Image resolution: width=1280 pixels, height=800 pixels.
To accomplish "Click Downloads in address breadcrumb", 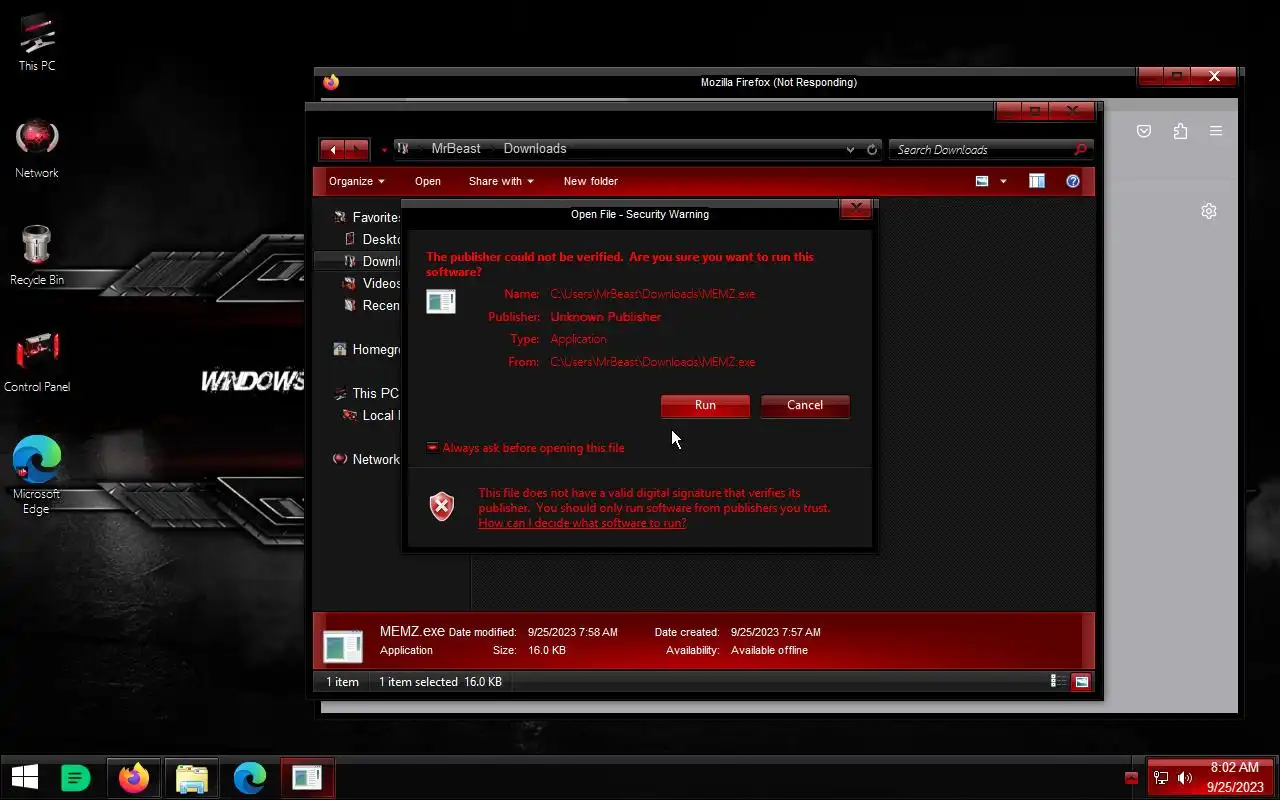I will [535, 148].
